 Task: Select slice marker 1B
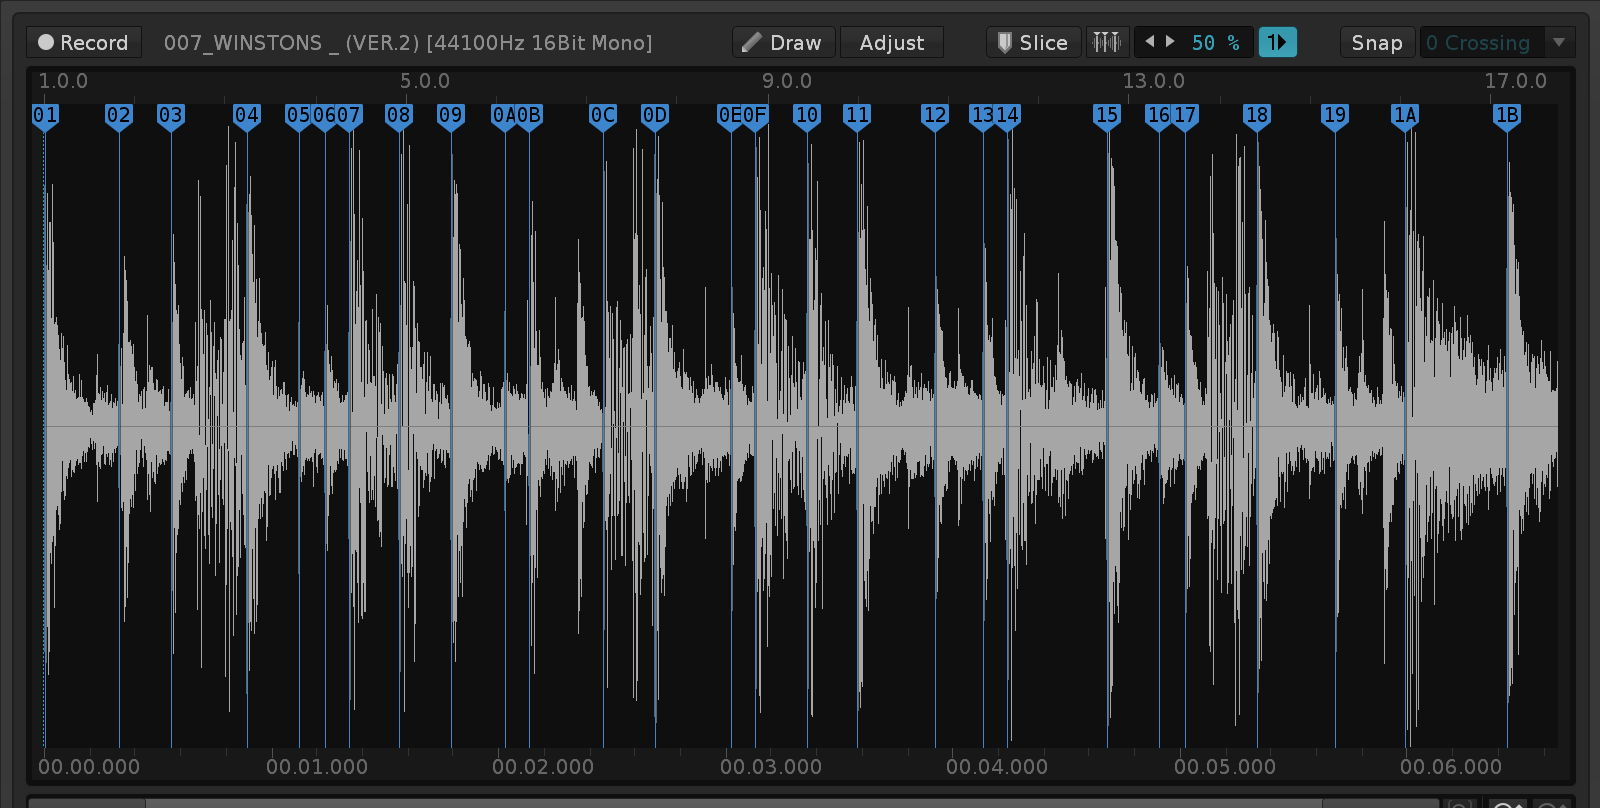pos(1507,116)
